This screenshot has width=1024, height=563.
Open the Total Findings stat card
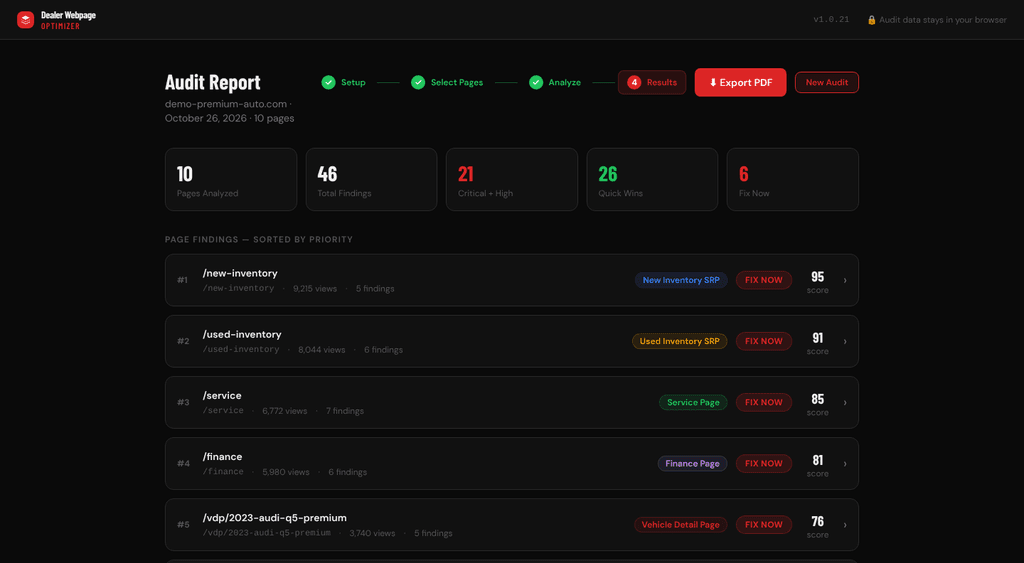[372, 180]
